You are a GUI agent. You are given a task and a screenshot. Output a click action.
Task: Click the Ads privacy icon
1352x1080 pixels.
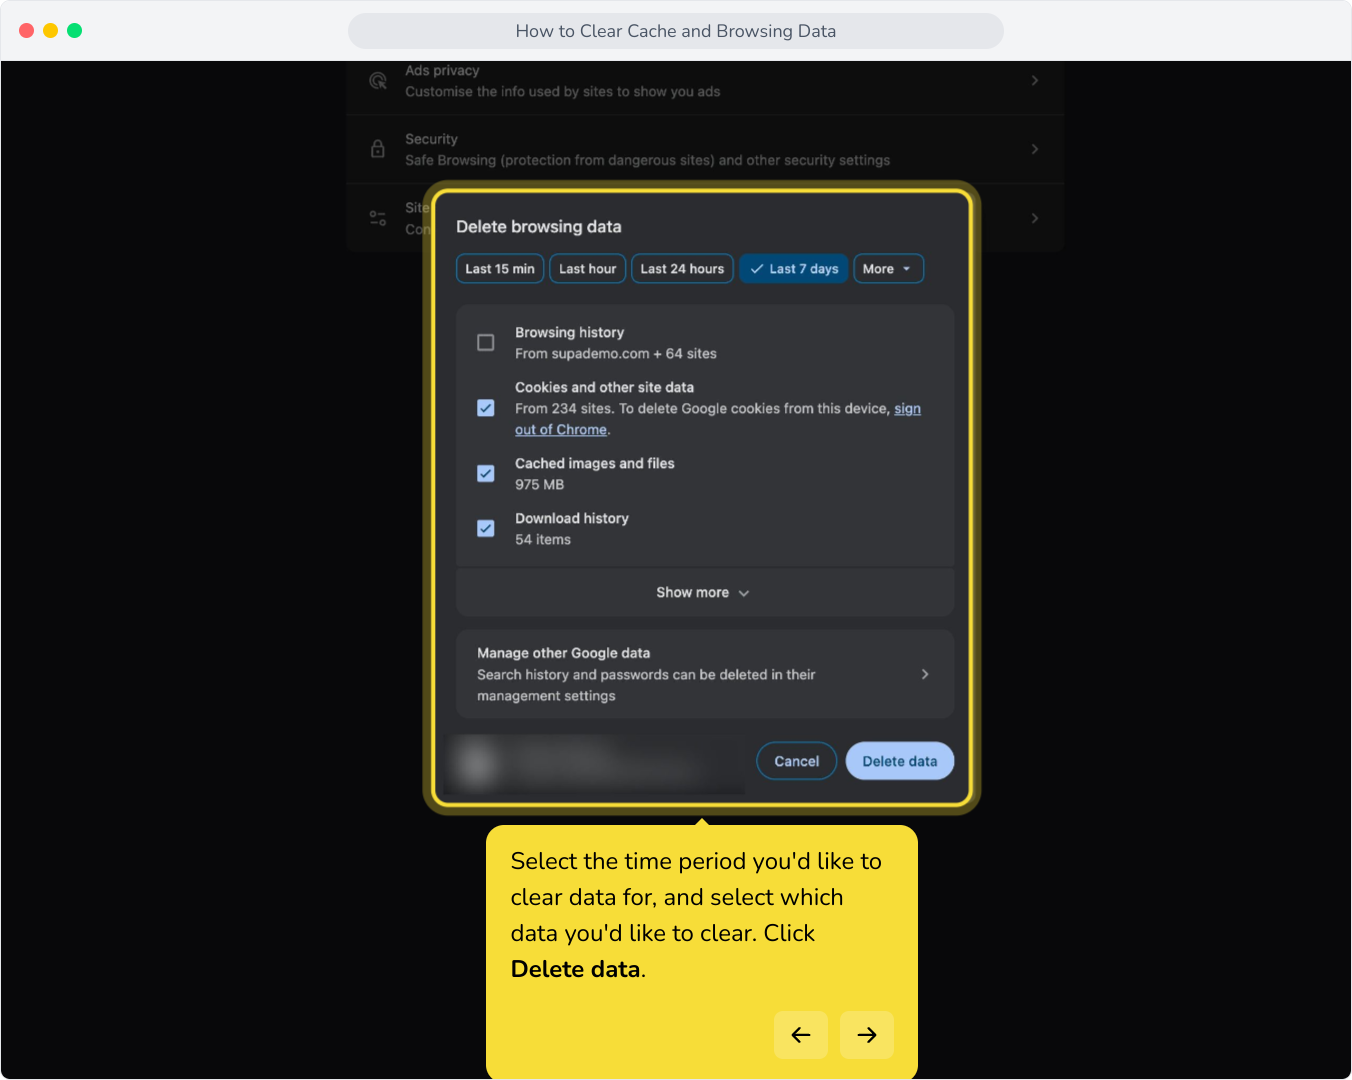(378, 81)
